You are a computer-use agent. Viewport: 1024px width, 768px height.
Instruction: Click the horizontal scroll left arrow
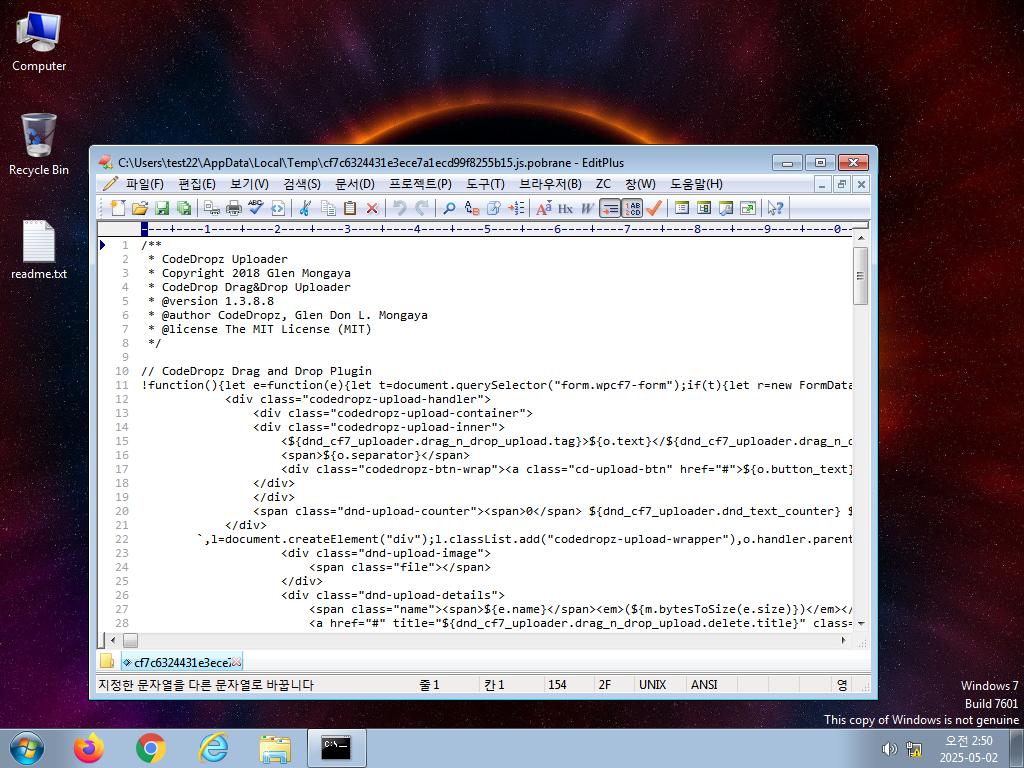(113, 641)
